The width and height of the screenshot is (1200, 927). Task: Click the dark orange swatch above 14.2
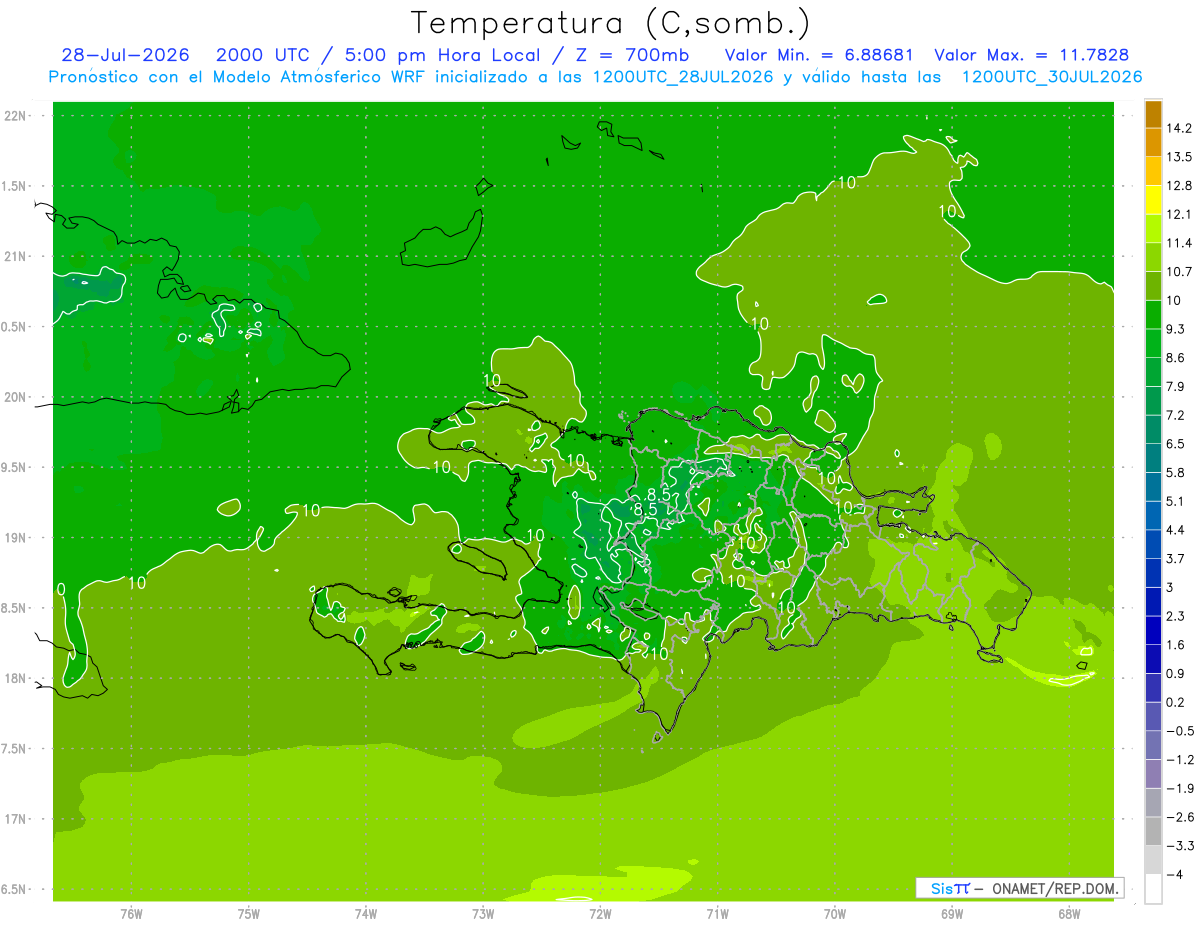(1154, 114)
